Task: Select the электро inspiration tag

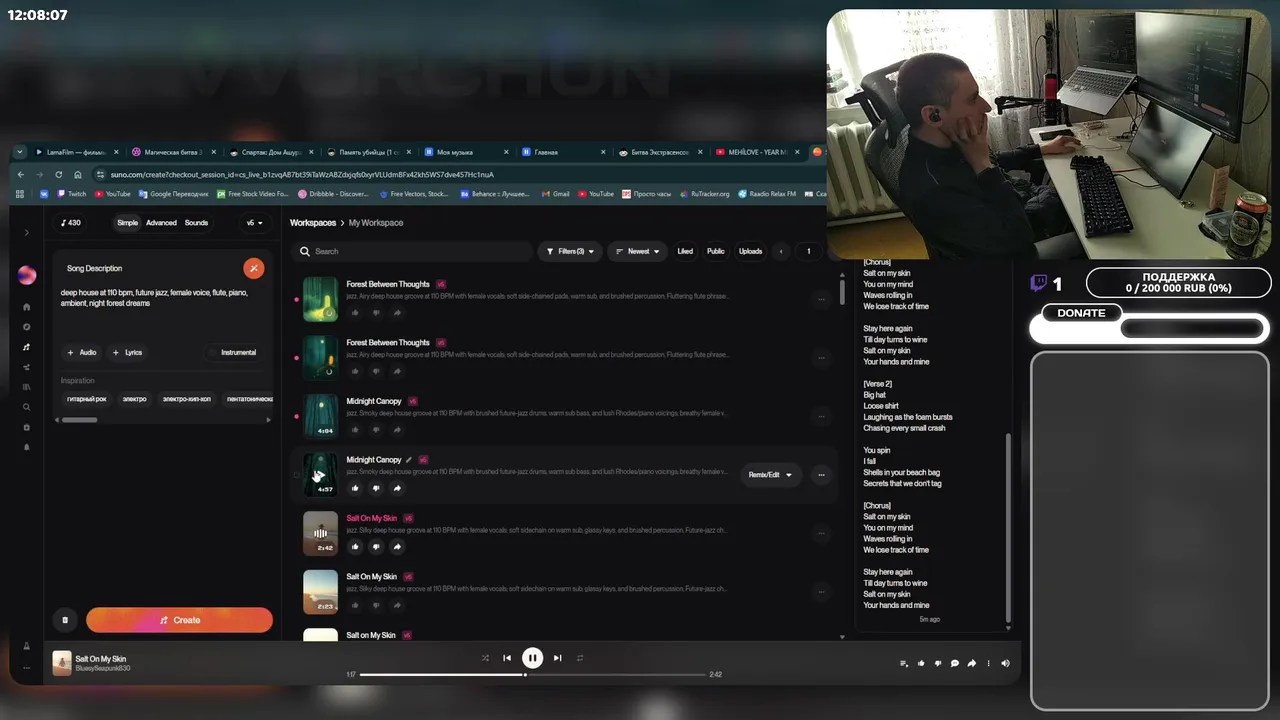Action: (x=134, y=399)
